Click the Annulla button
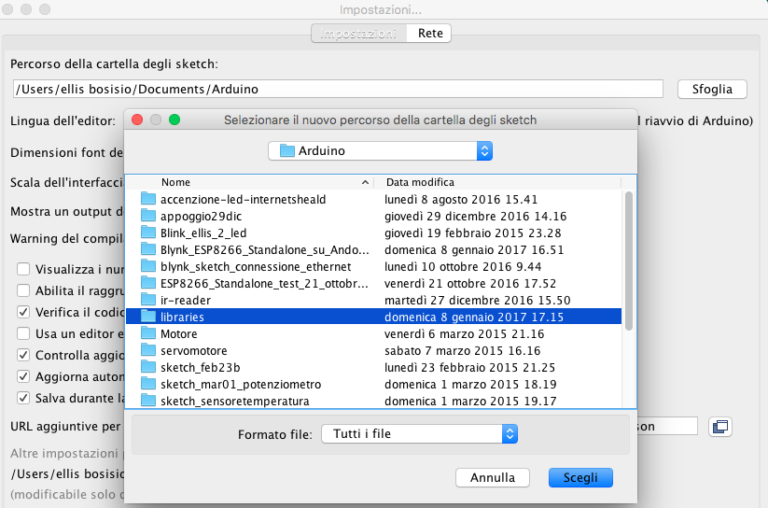 pos(492,478)
